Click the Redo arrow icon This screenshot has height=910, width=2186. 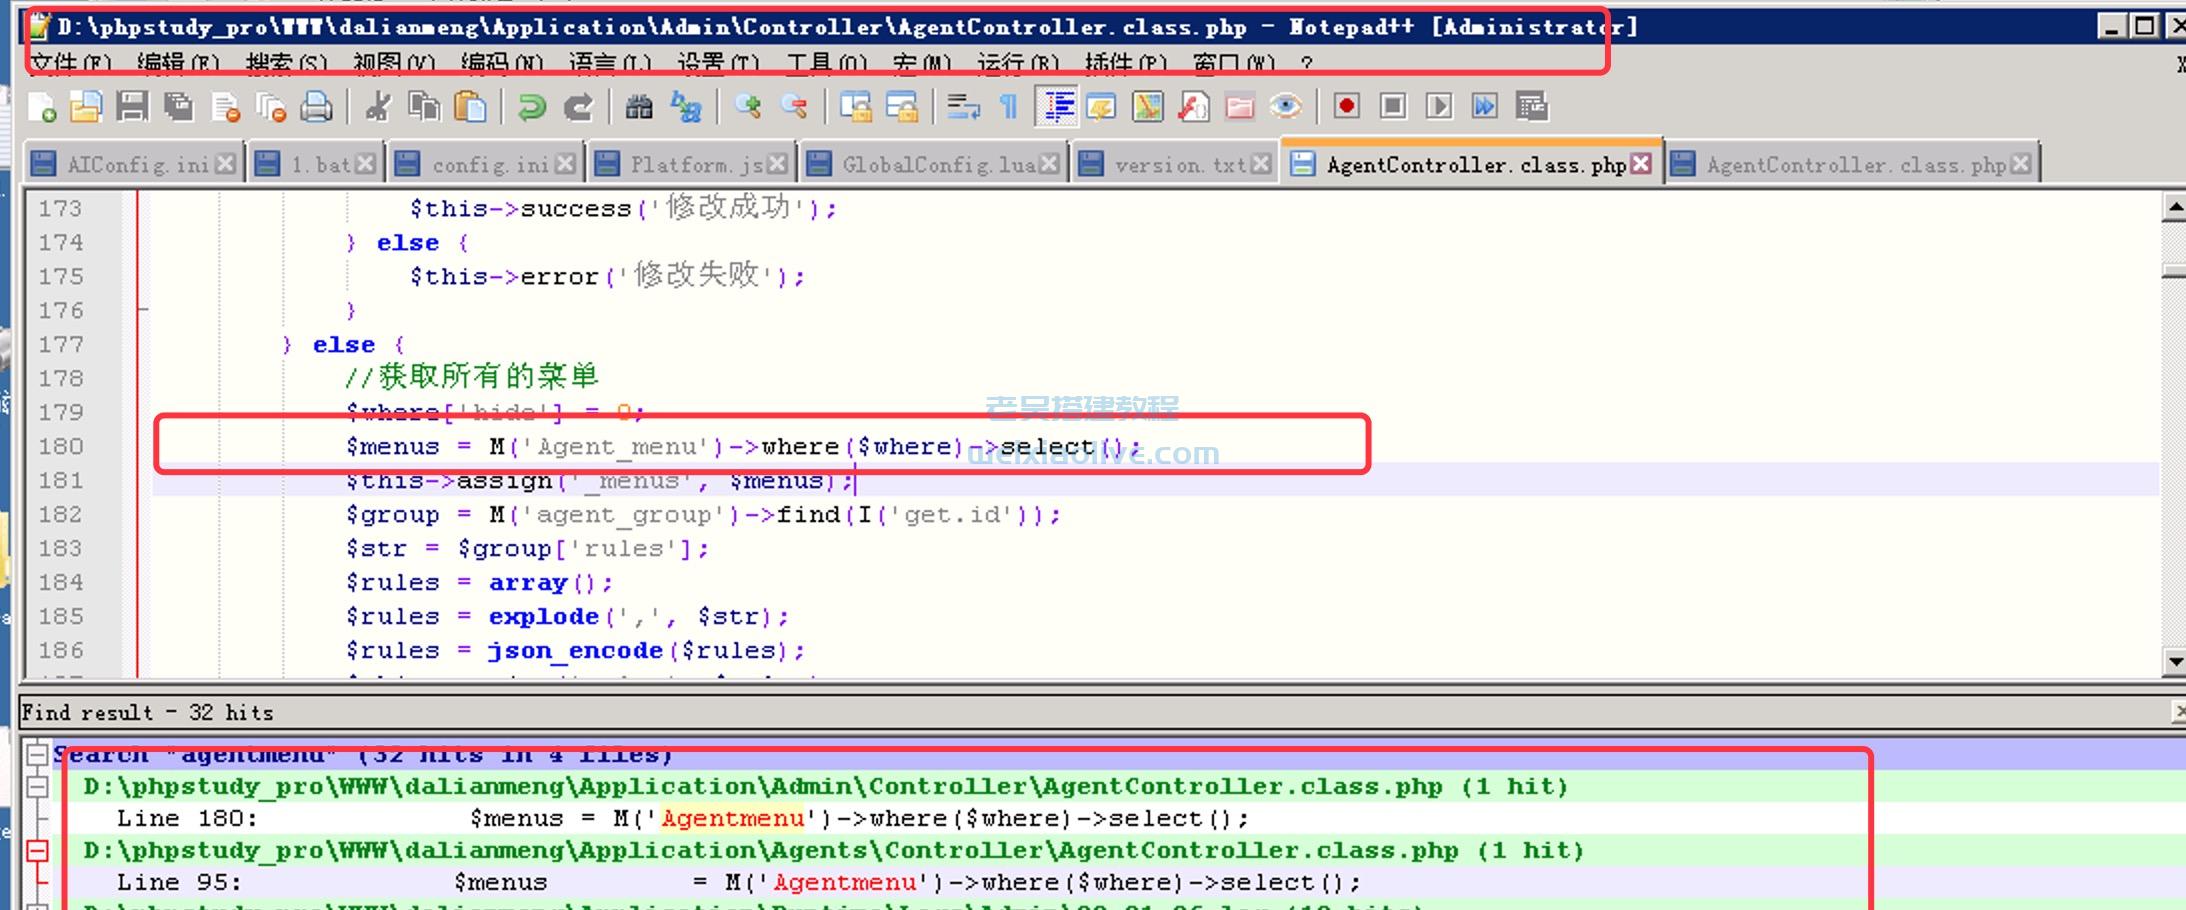tap(578, 106)
